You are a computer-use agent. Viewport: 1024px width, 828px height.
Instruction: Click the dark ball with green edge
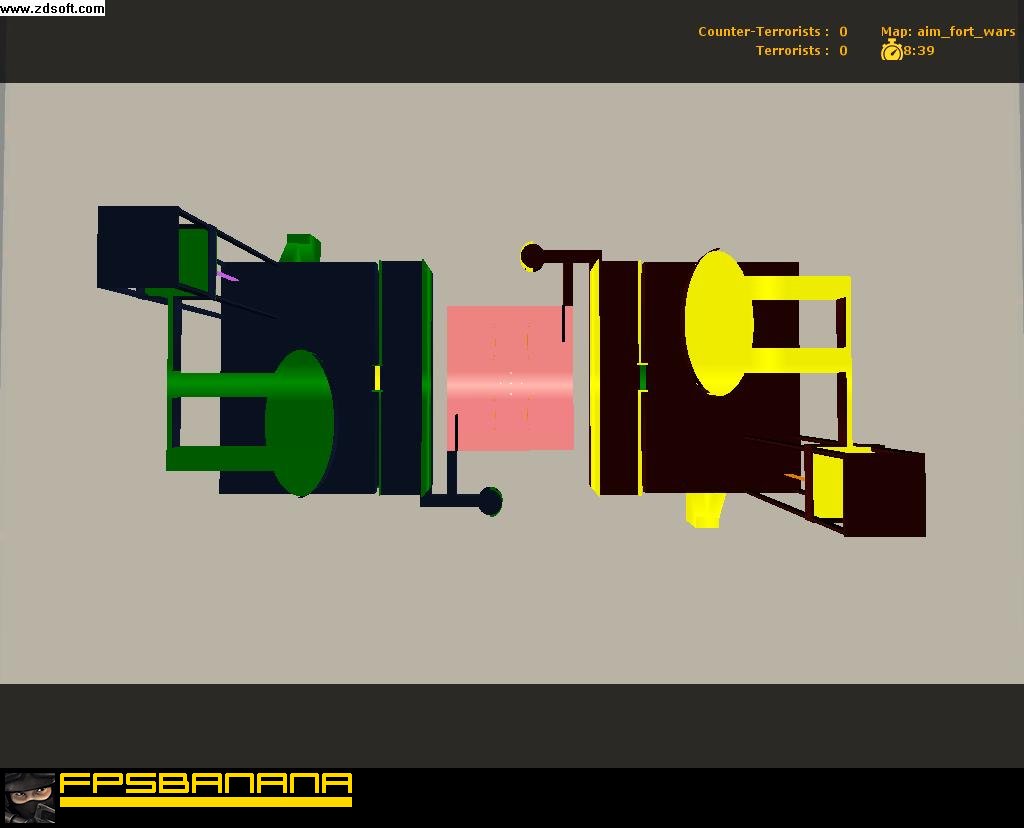[x=490, y=502]
